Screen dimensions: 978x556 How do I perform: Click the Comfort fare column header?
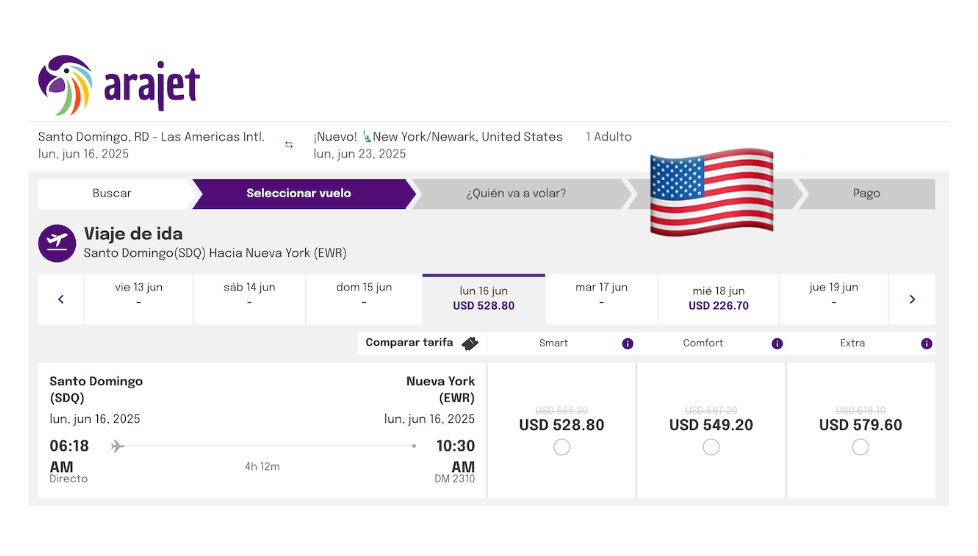coord(711,343)
